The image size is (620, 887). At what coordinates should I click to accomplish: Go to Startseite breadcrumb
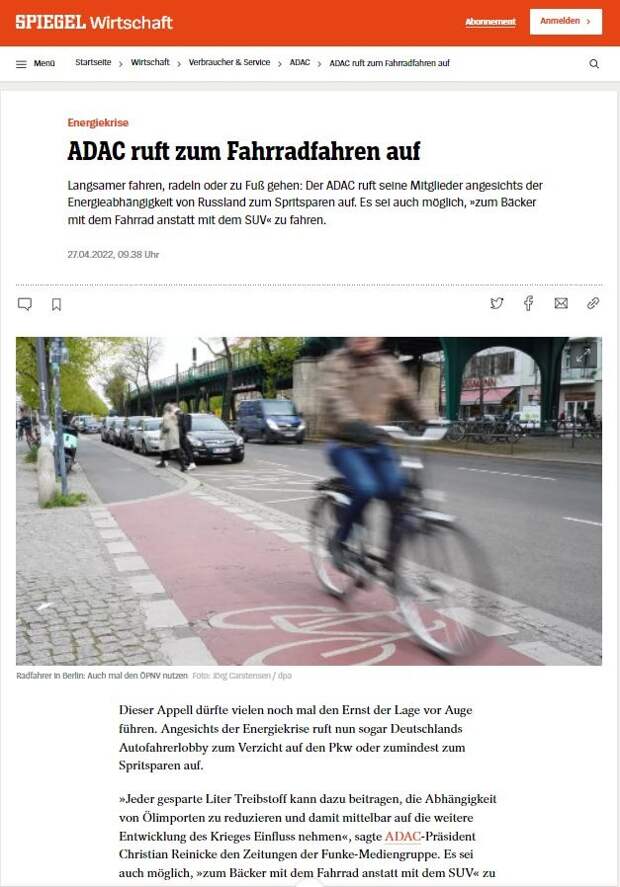point(93,62)
